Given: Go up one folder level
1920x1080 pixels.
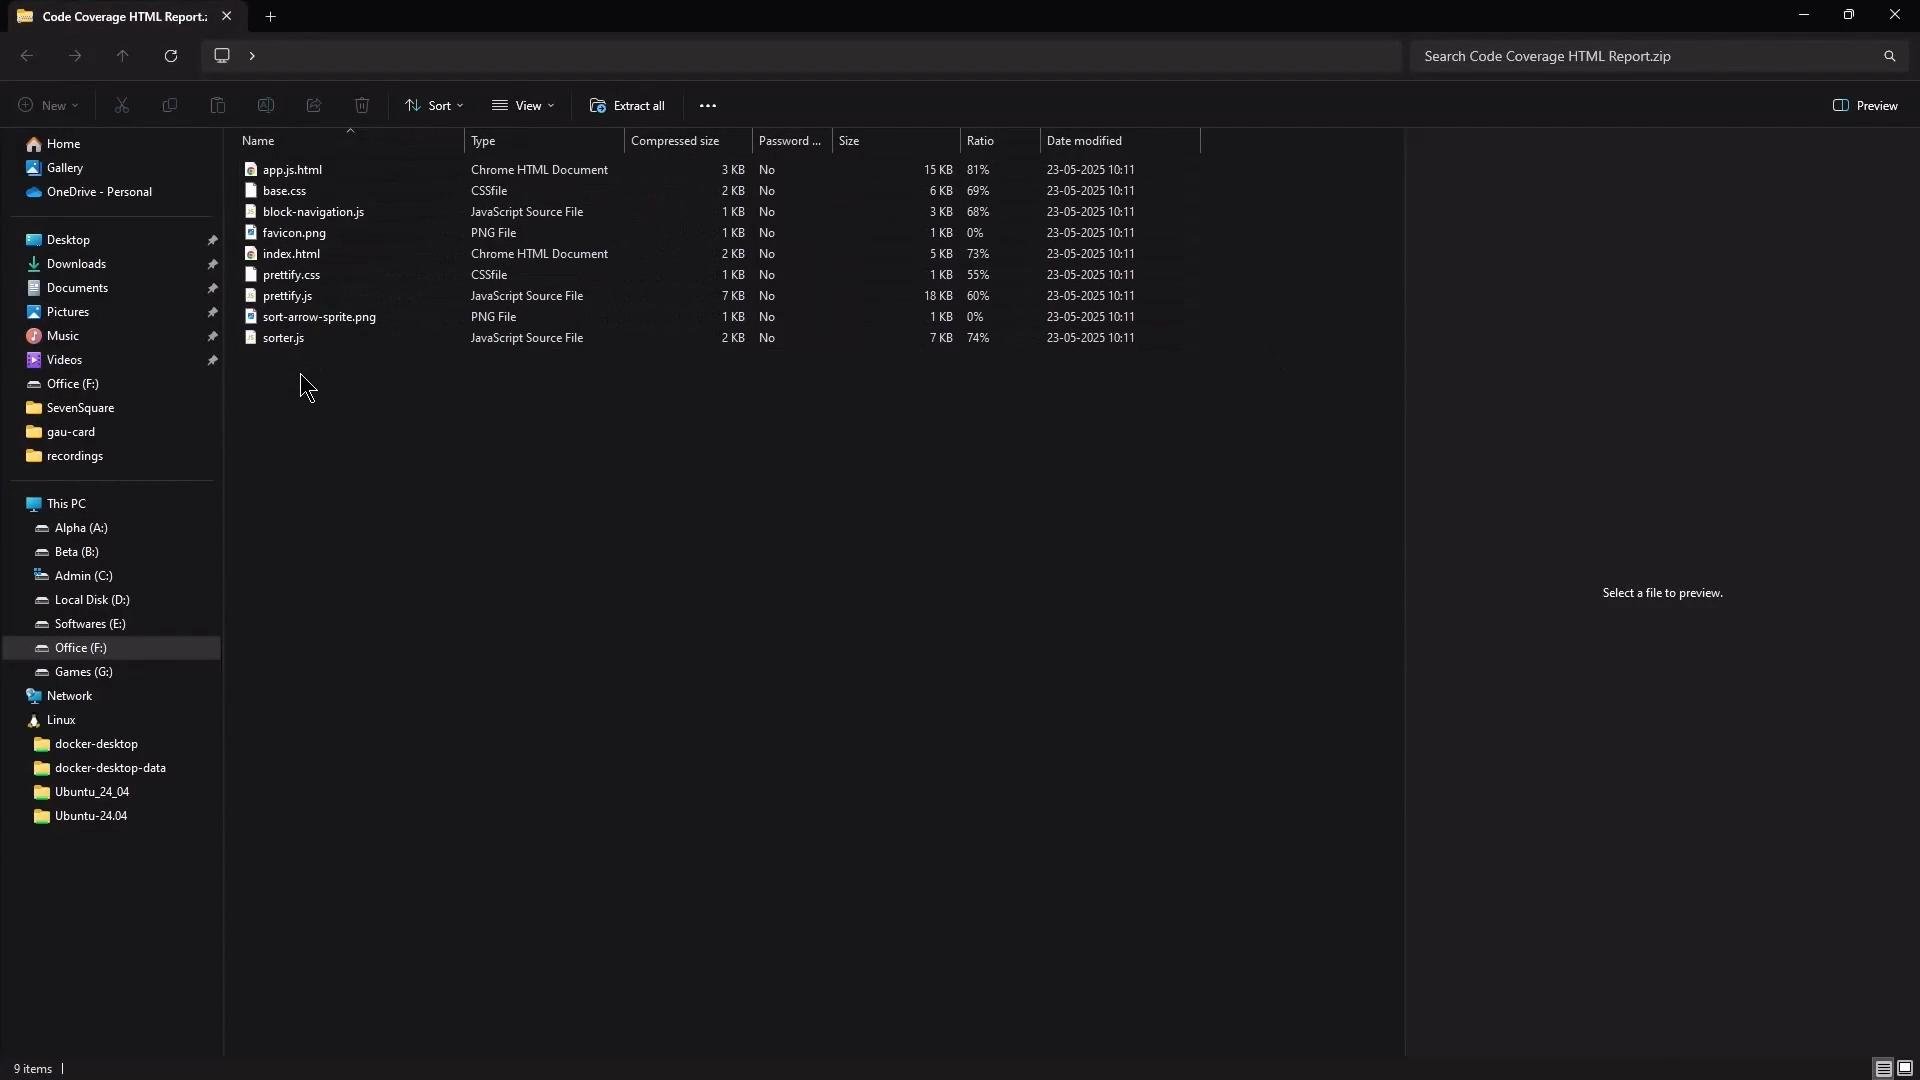Looking at the screenshot, I should [123, 56].
